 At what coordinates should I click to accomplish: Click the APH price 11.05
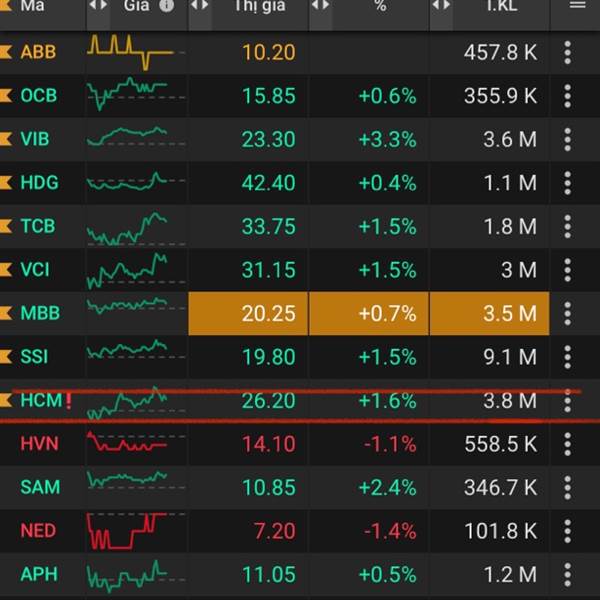(269, 575)
